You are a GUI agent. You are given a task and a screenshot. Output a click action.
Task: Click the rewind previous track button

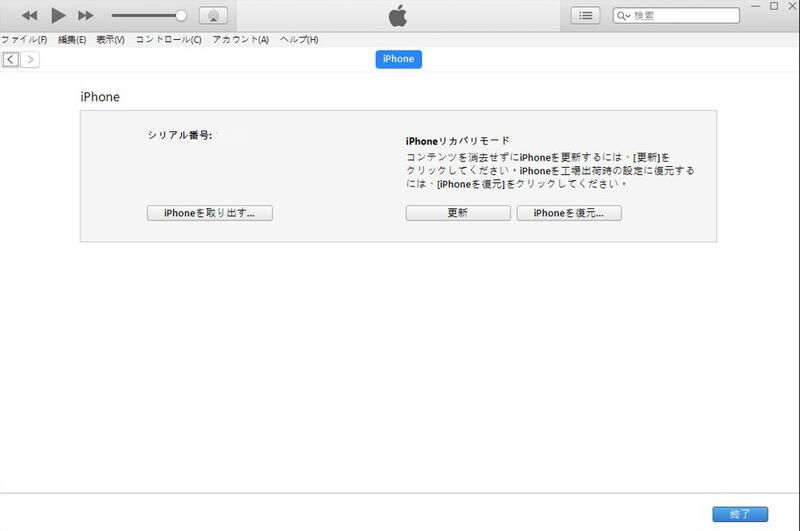pyautogui.click(x=30, y=16)
